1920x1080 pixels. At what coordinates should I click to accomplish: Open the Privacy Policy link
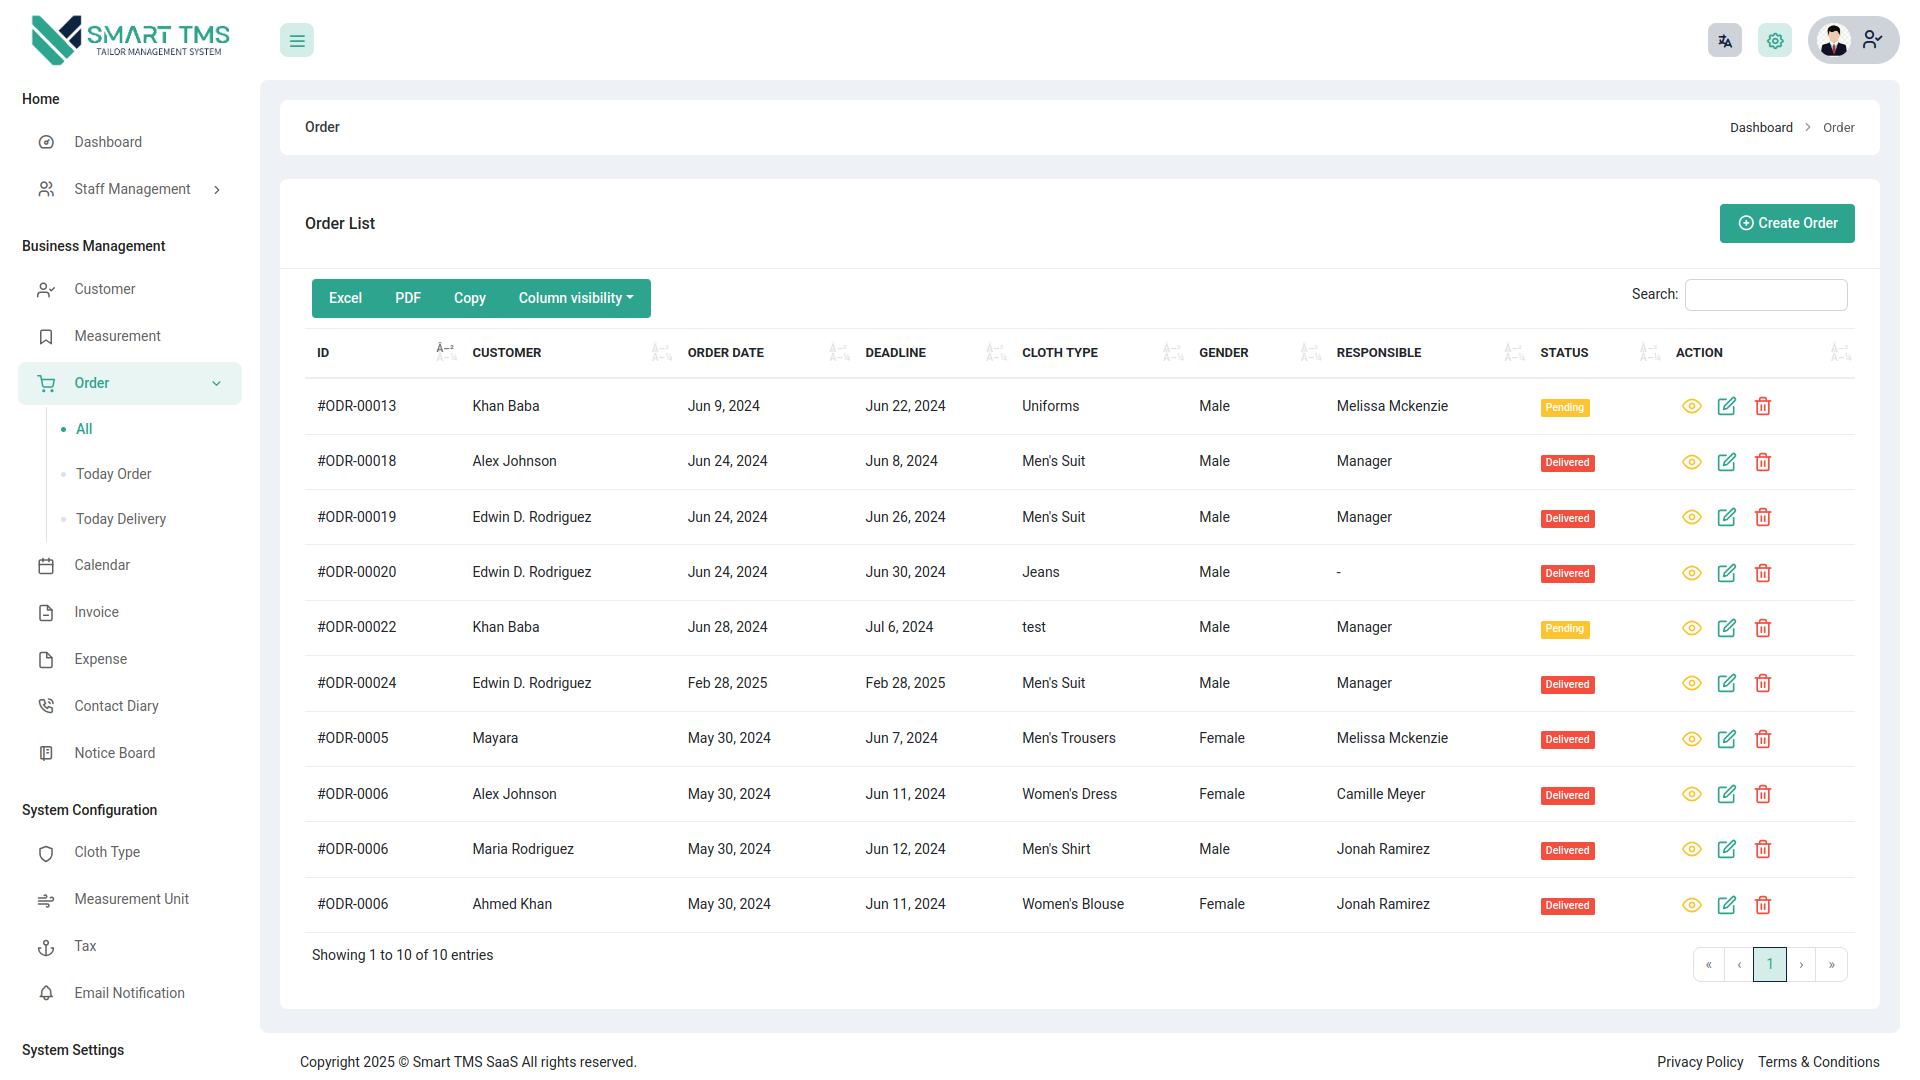tap(1700, 1062)
